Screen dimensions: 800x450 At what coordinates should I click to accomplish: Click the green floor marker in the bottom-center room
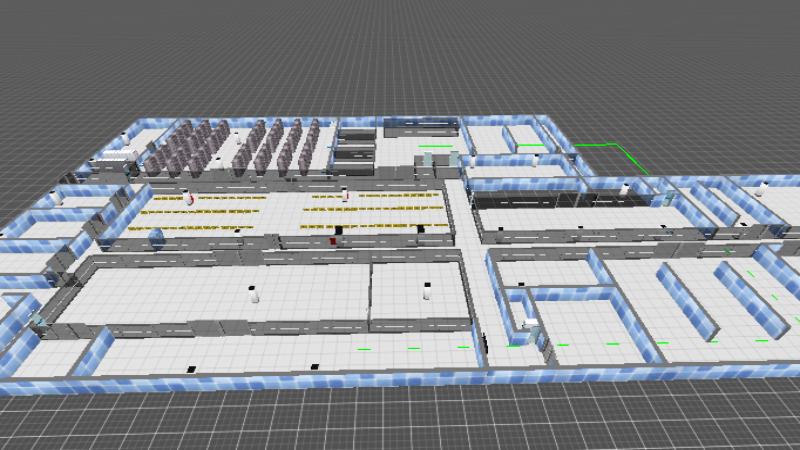coord(364,349)
